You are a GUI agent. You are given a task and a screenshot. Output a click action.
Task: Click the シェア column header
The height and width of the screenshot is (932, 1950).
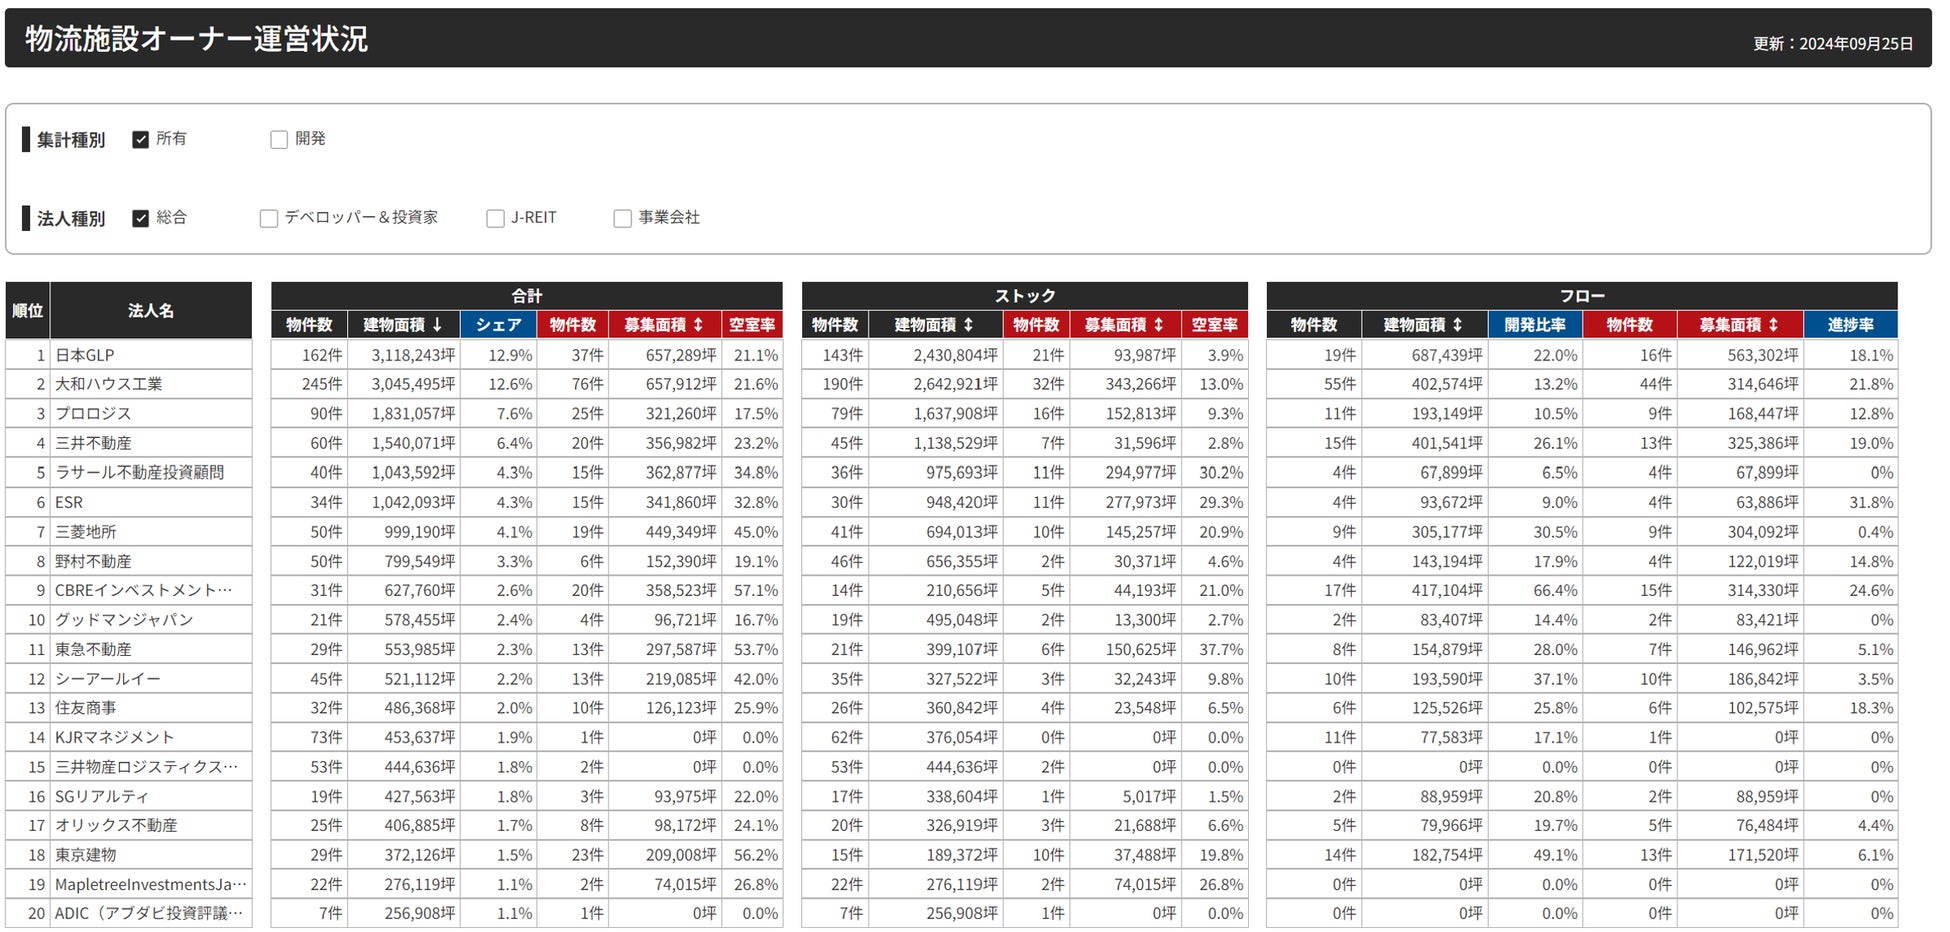point(499,325)
